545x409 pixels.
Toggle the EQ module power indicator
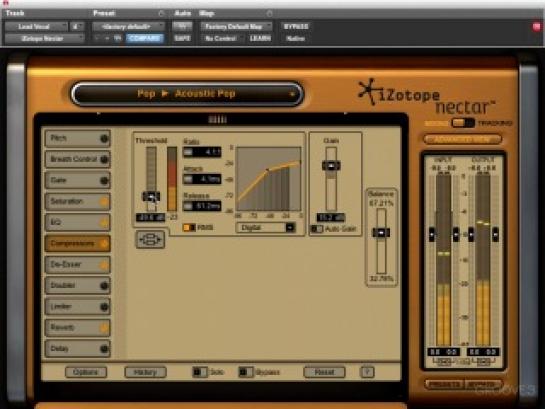tap(104, 223)
